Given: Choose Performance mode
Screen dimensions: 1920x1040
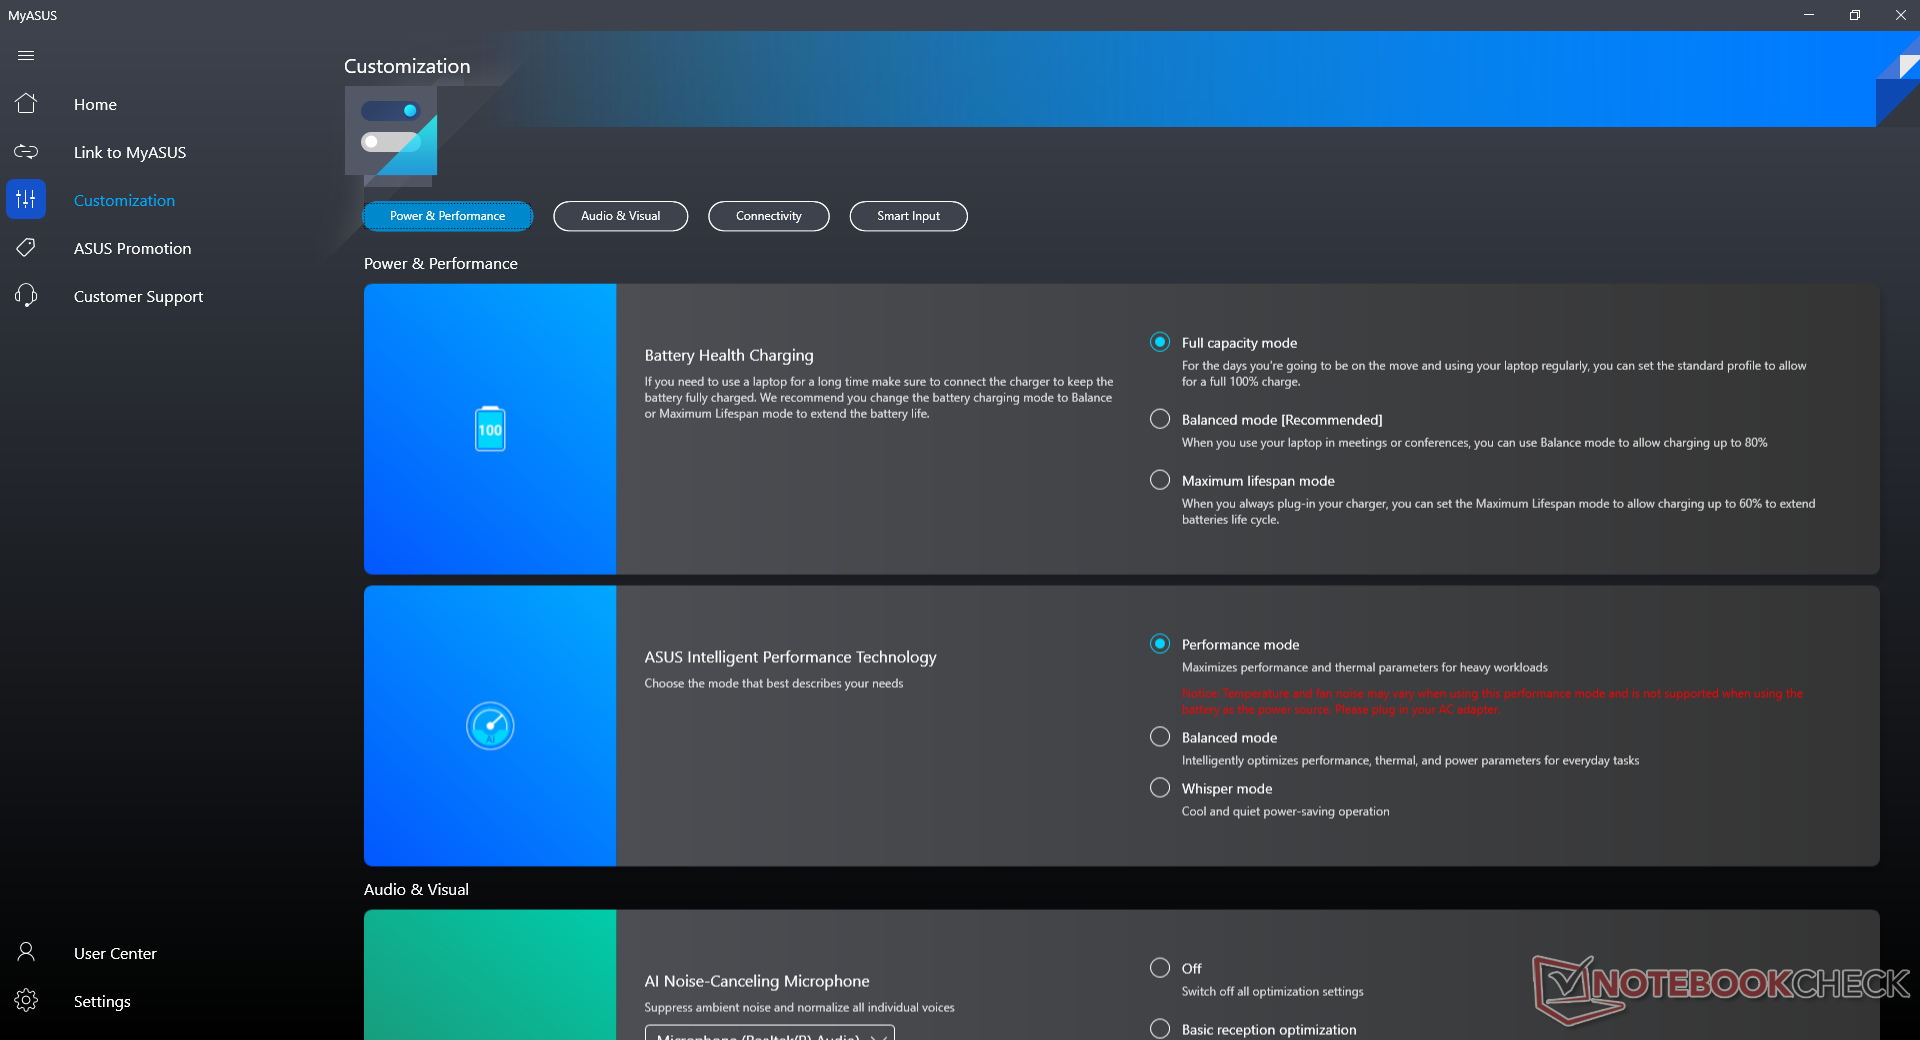Looking at the screenshot, I should (1160, 644).
